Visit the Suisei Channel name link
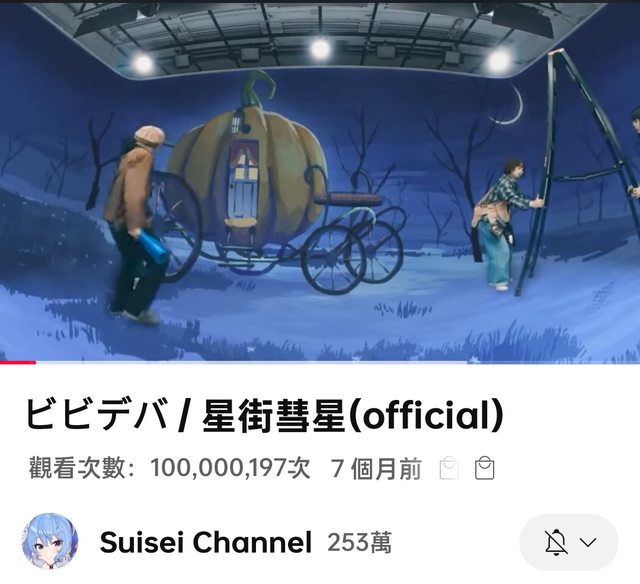This screenshot has width=640, height=584. click(x=206, y=542)
